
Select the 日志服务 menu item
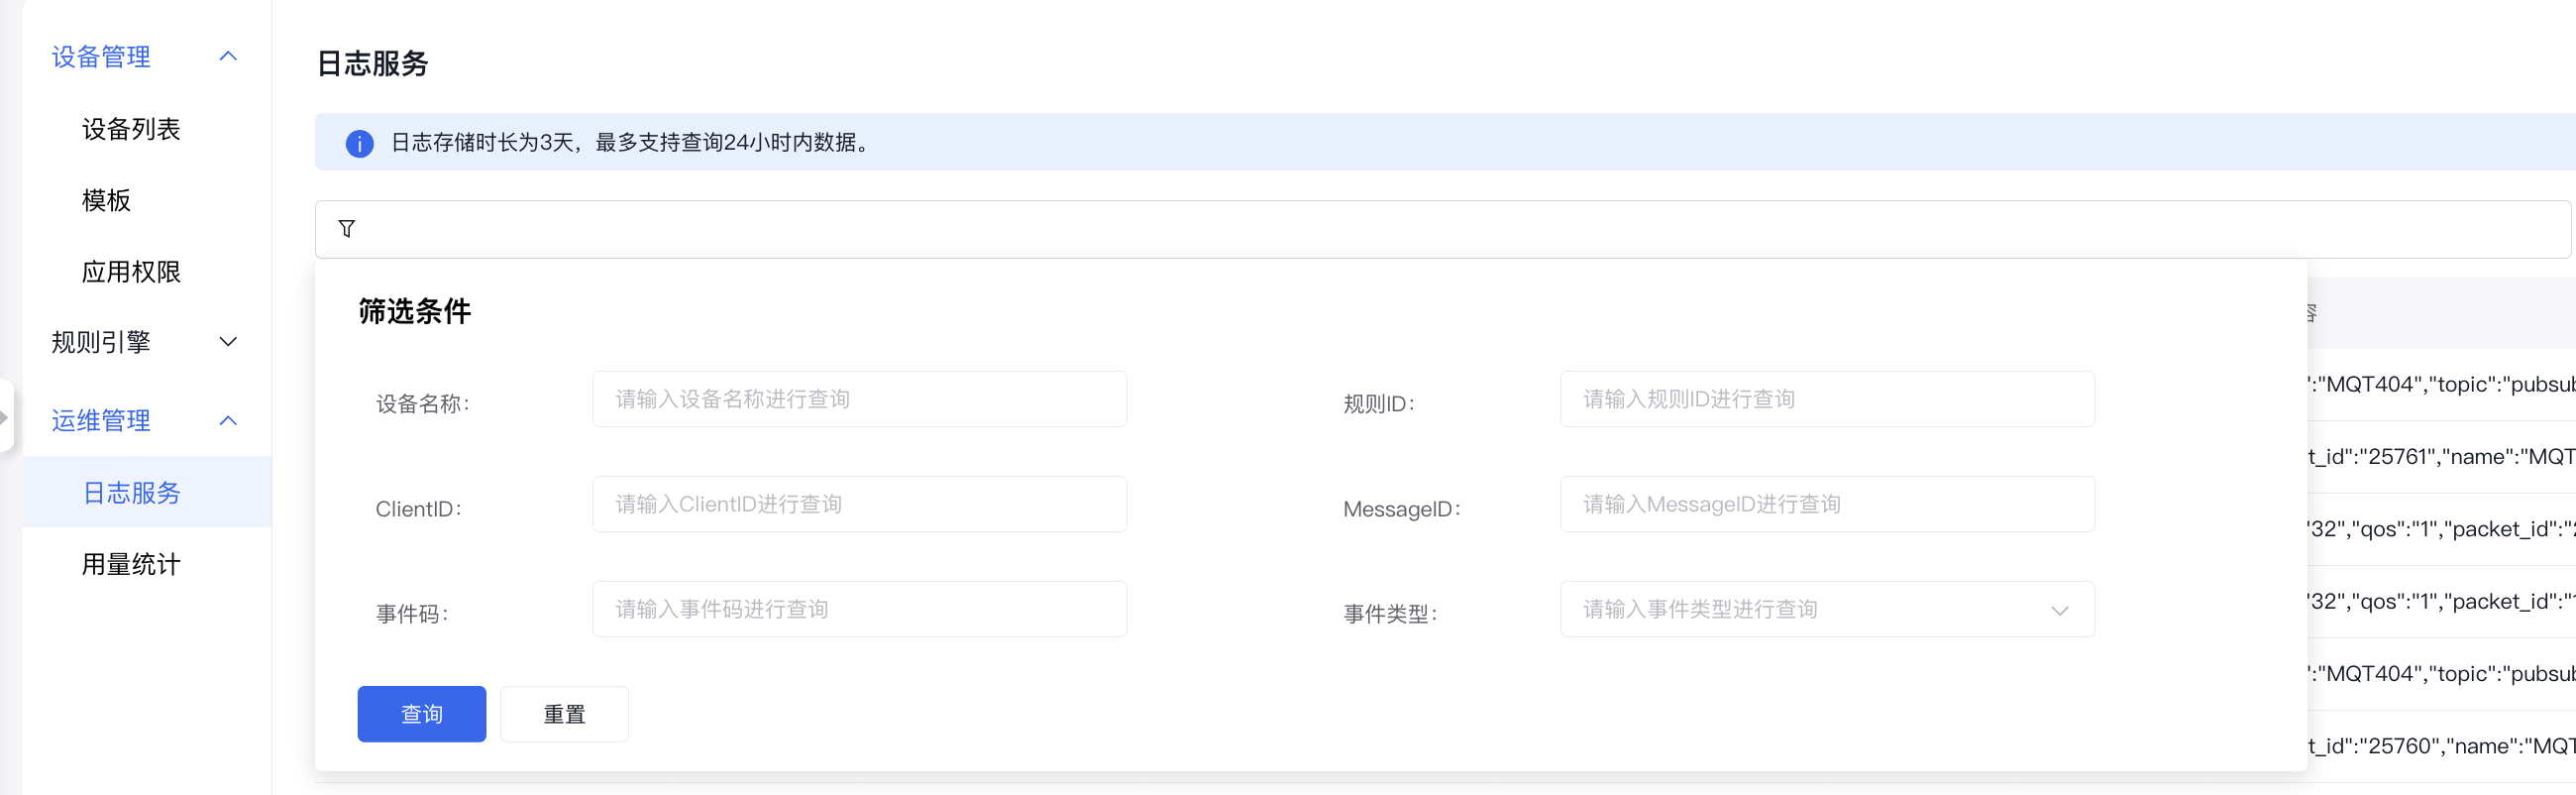click(x=131, y=492)
